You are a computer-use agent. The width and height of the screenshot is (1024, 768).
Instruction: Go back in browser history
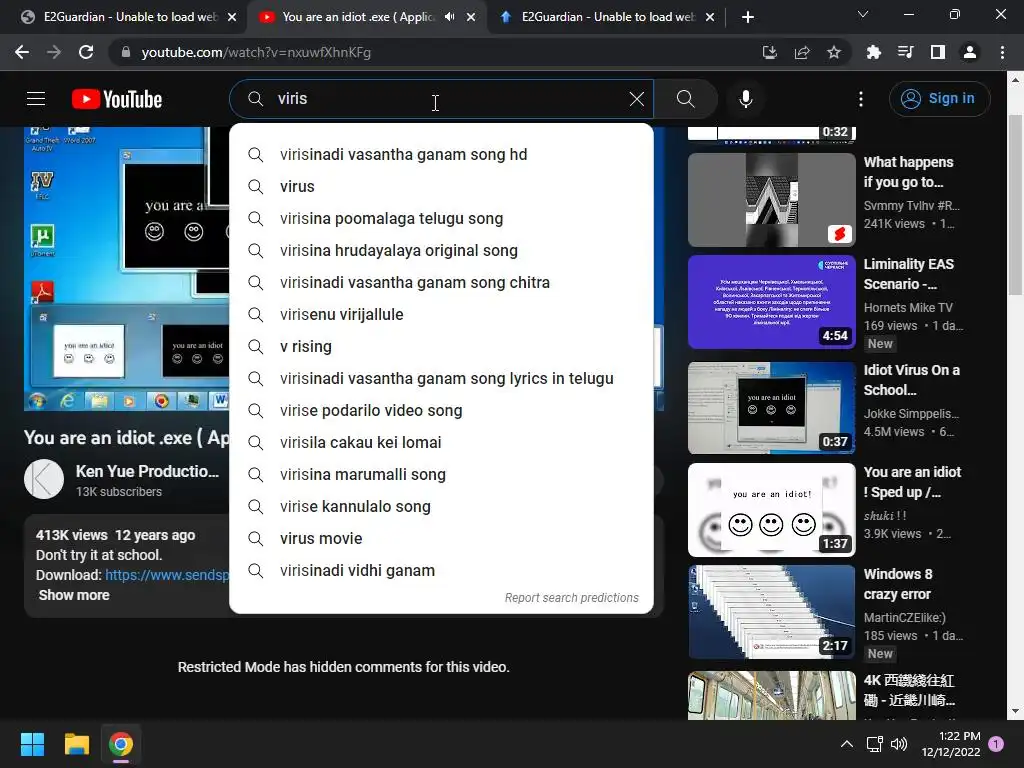[x=22, y=52]
